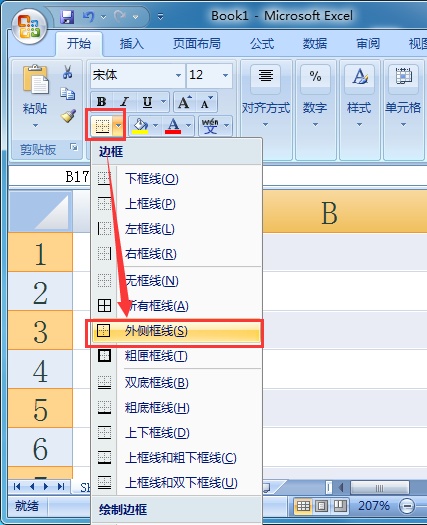The width and height of the screenshot is (427, 525).
Task: Choose 上下框线(D) top and bottom
Action: click(176, 433)
